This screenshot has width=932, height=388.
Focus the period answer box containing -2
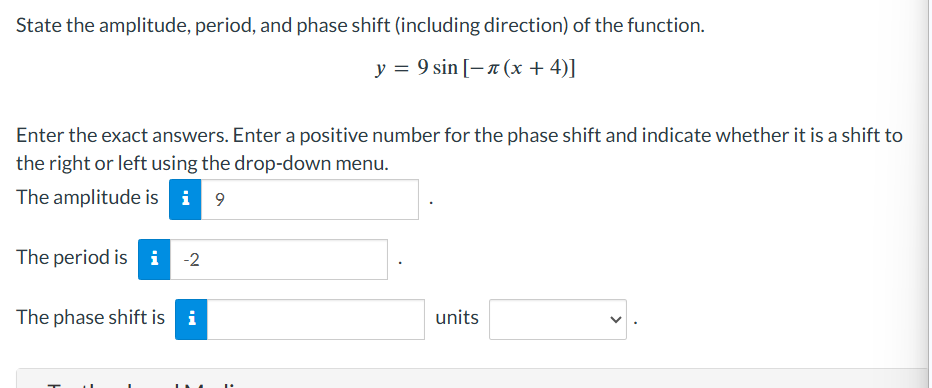coord(279,259)
